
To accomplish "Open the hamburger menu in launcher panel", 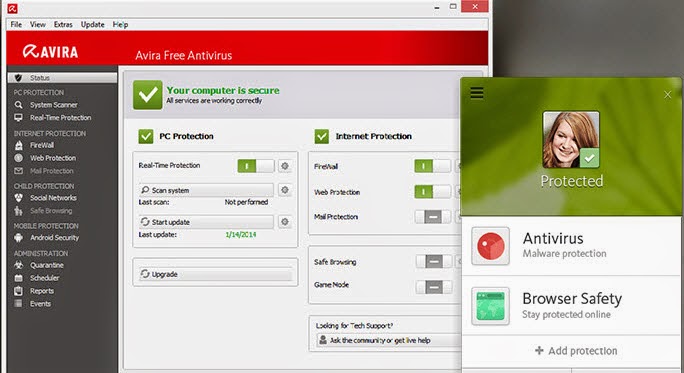I will [477, 93].
